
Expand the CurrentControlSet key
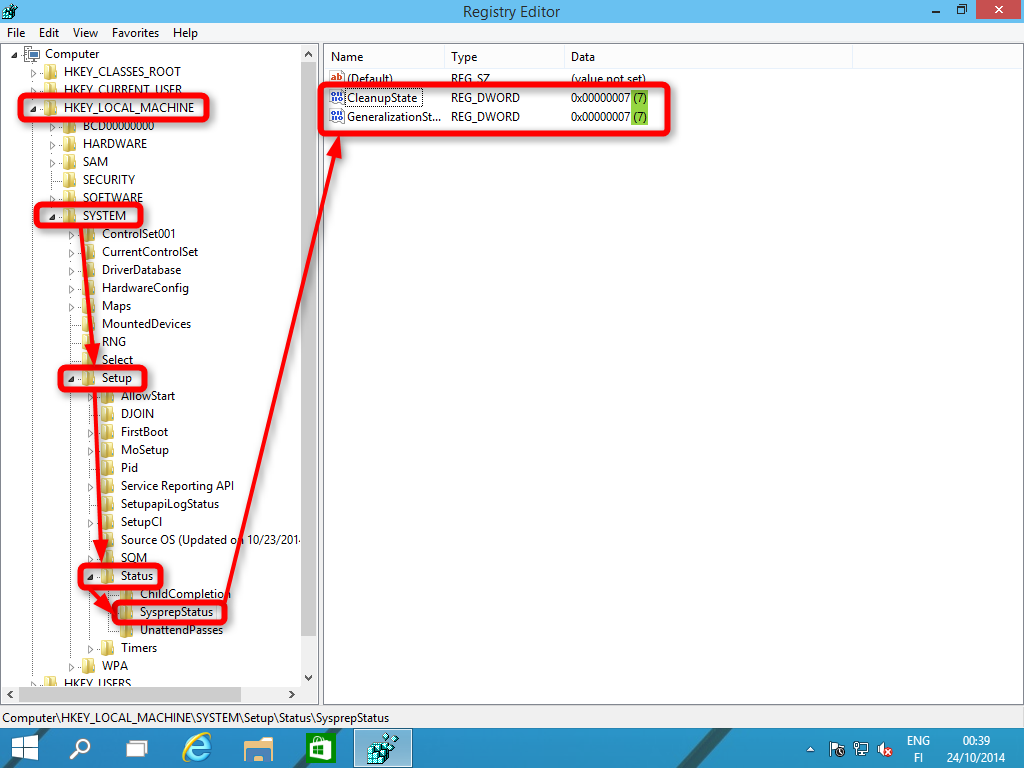click(x=71, y=253)
